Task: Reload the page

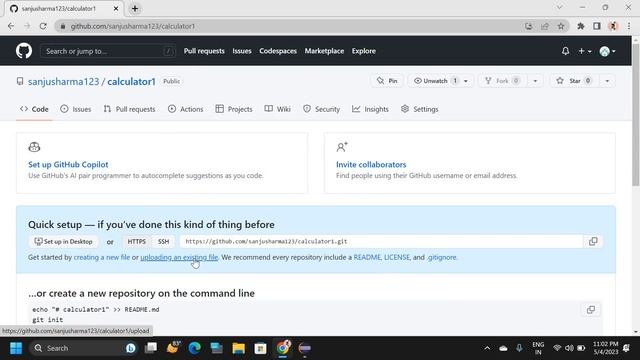Action: point(43,26)
